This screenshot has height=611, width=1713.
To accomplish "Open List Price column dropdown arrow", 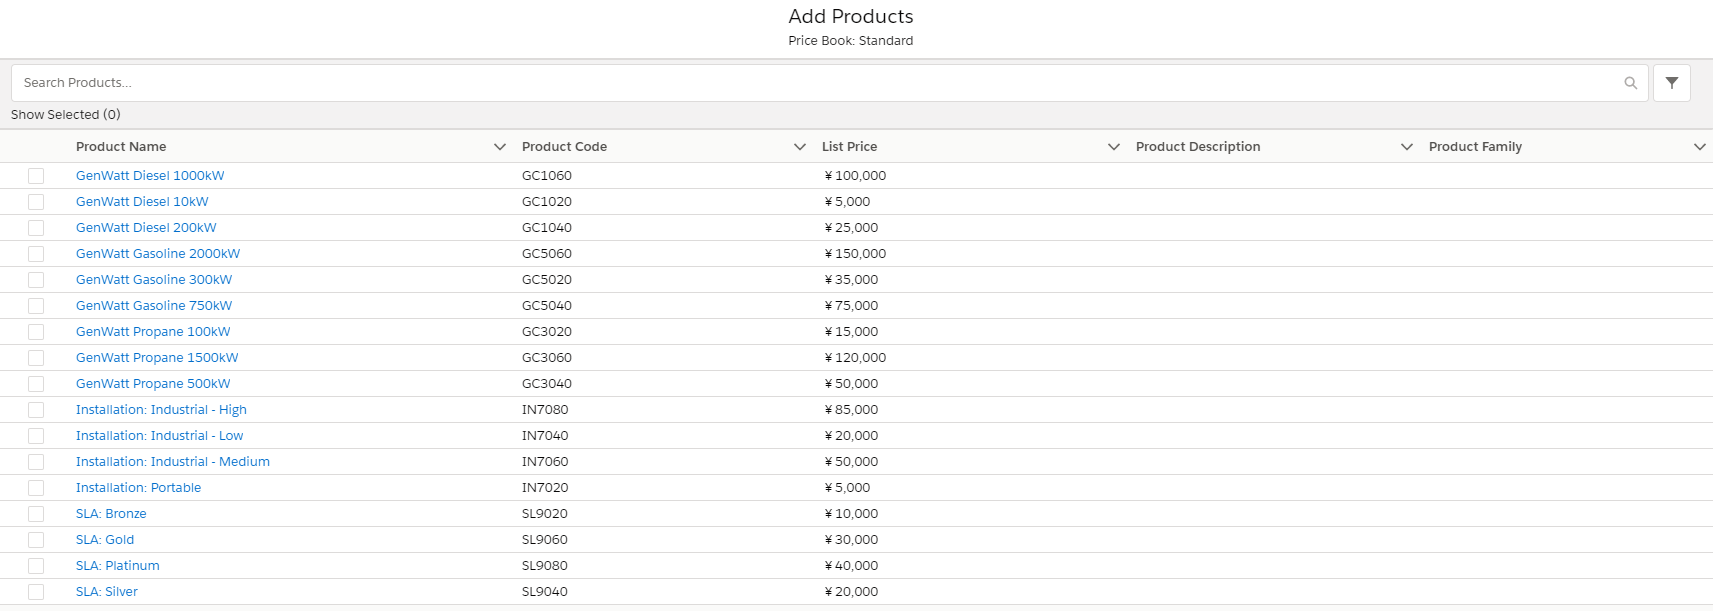I will point(1114,147).
